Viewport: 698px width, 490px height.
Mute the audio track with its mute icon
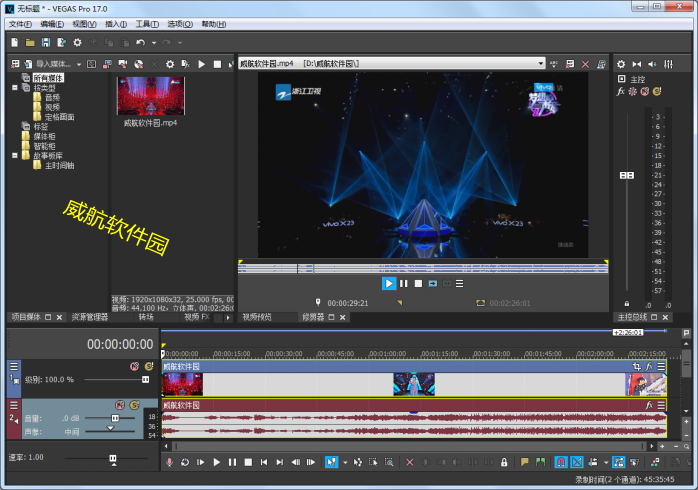pos(120,405)
